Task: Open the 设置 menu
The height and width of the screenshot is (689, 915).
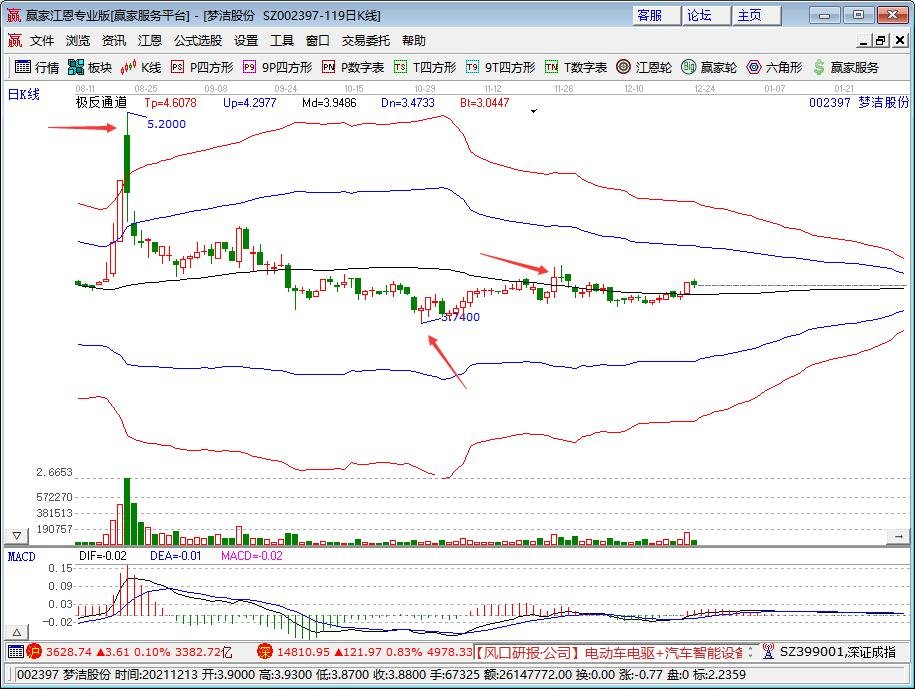Action: [x=246, y=40]
